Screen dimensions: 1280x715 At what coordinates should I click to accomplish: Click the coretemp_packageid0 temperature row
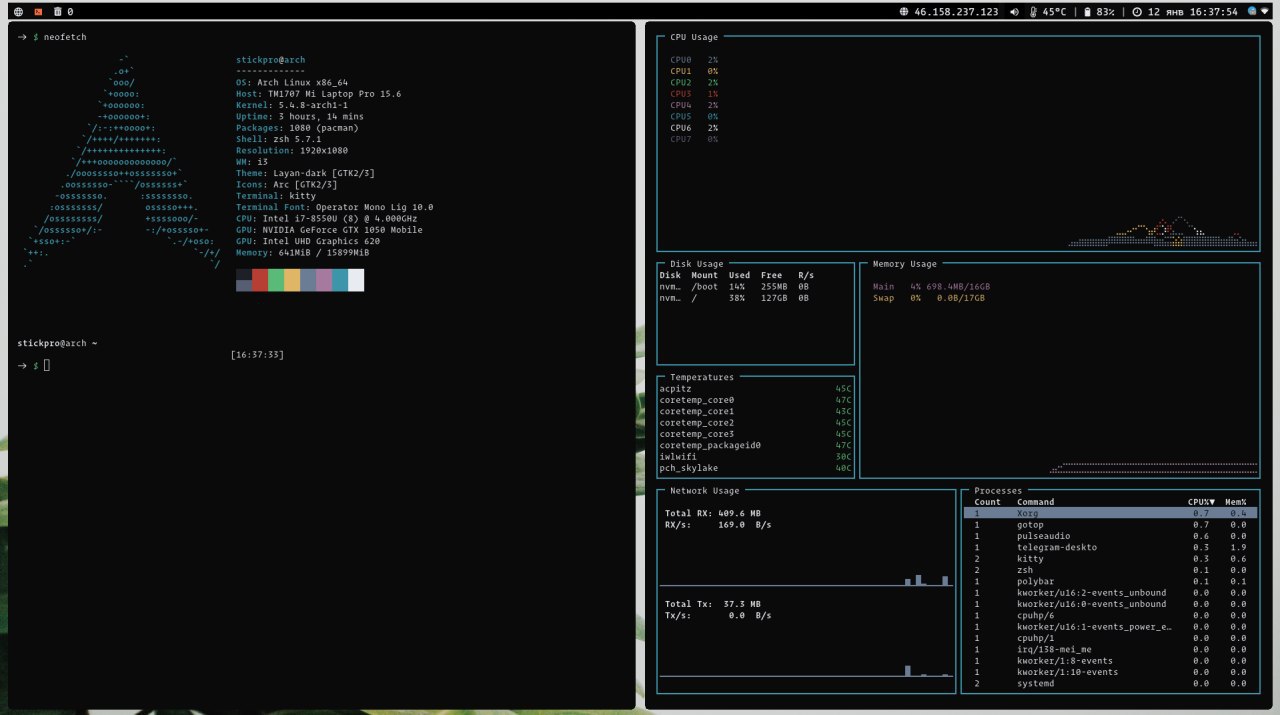pos(755,445)
